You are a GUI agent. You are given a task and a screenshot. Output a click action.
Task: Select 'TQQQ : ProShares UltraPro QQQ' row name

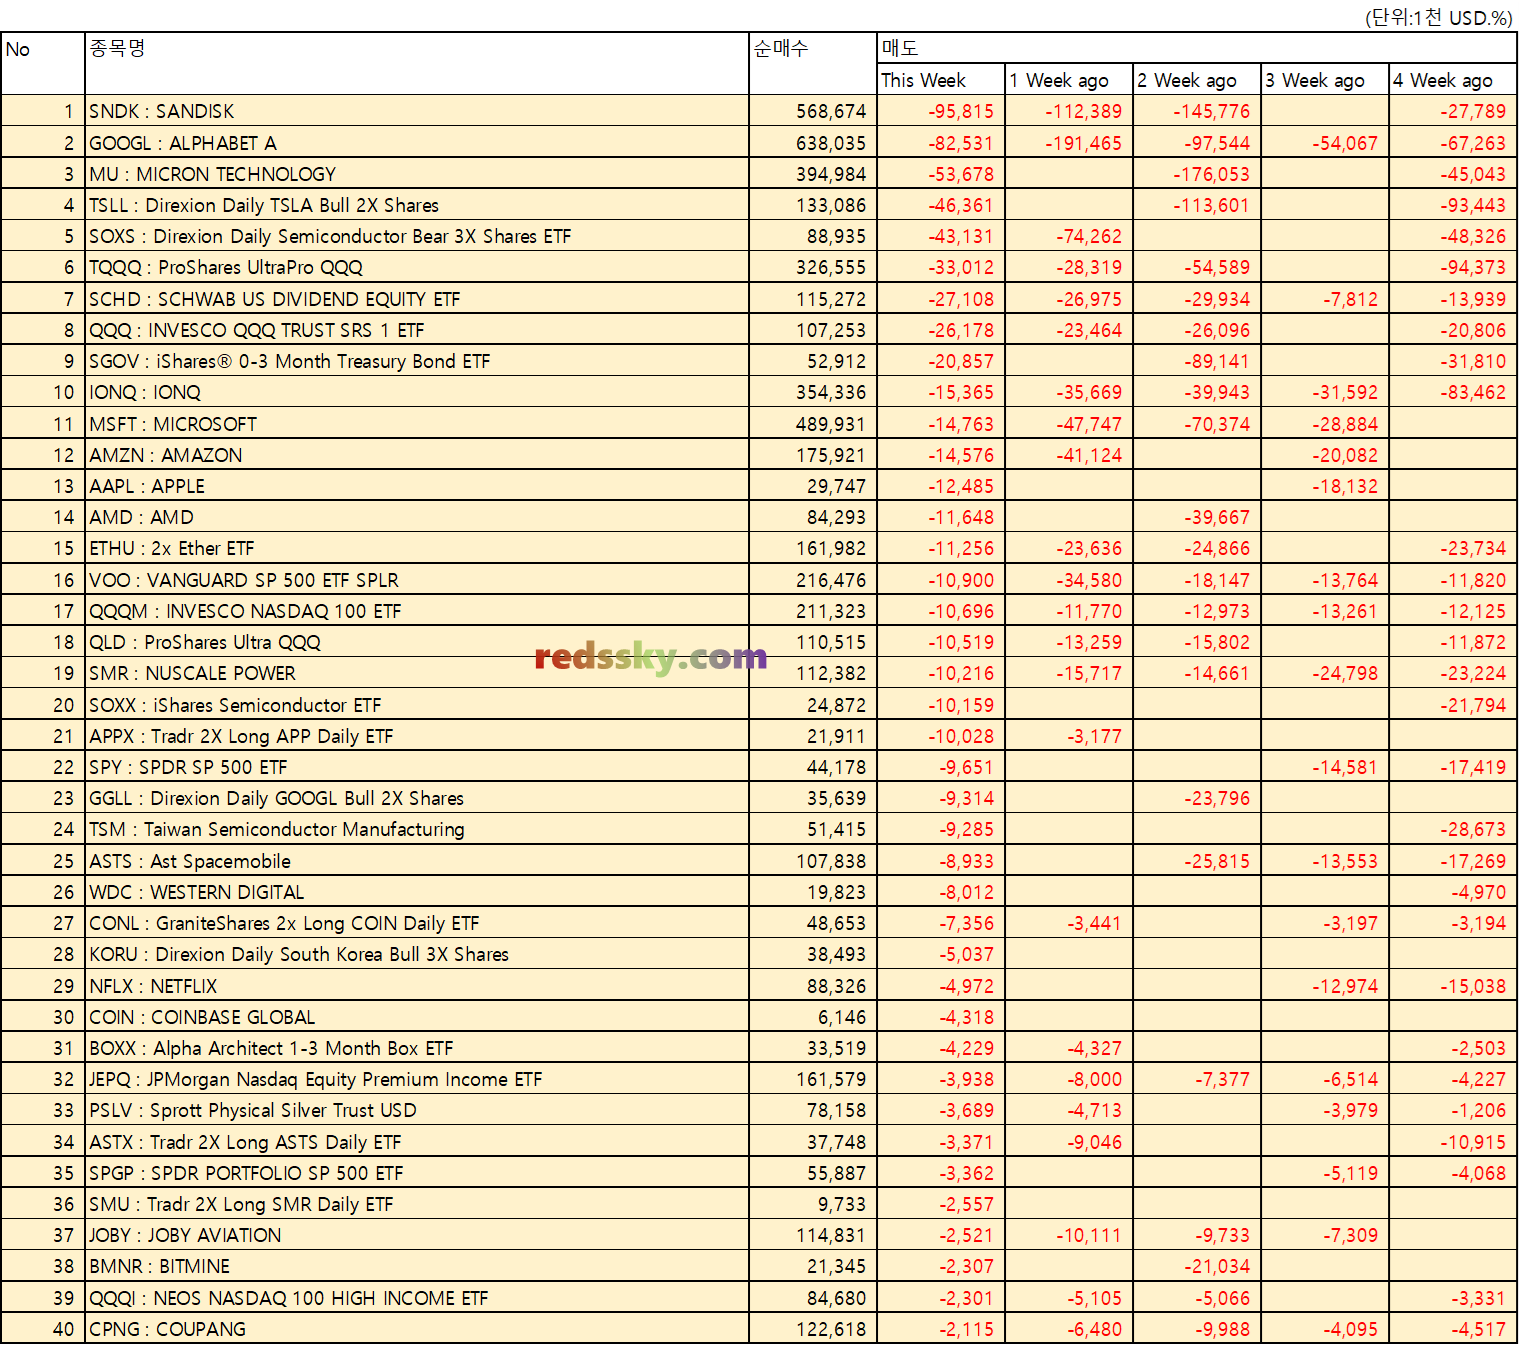pyautogui.click(x=417, y=267)
